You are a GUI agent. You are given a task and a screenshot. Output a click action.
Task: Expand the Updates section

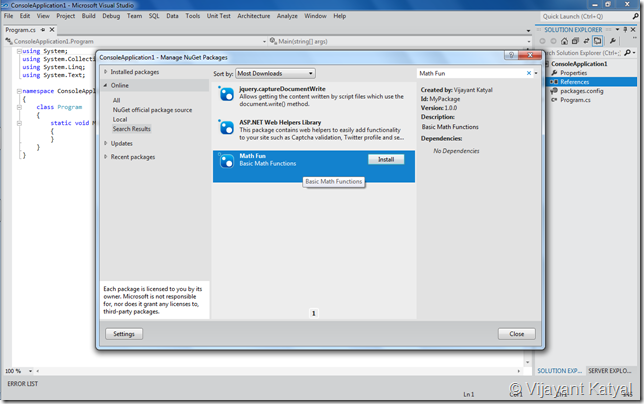pos(106,143)
